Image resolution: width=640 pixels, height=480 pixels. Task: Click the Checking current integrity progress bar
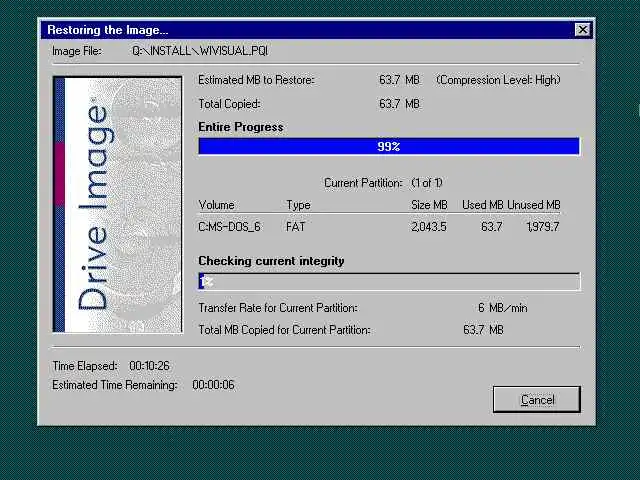[x=389, y=282]
